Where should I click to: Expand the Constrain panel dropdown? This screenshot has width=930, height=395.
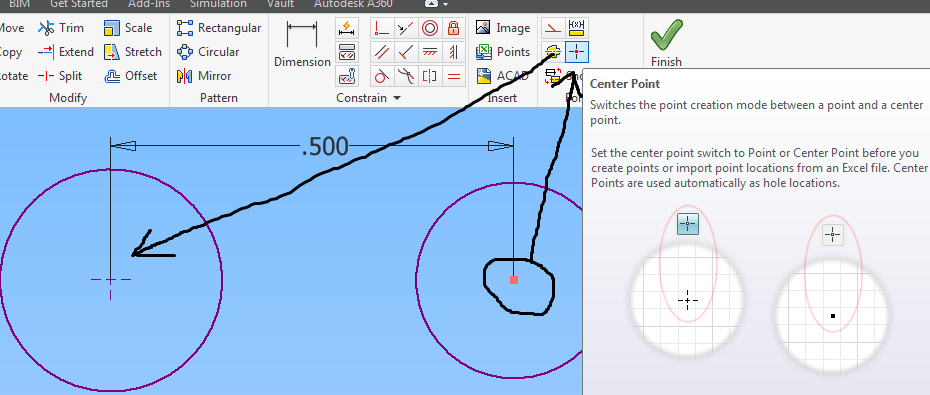(397, 98)
